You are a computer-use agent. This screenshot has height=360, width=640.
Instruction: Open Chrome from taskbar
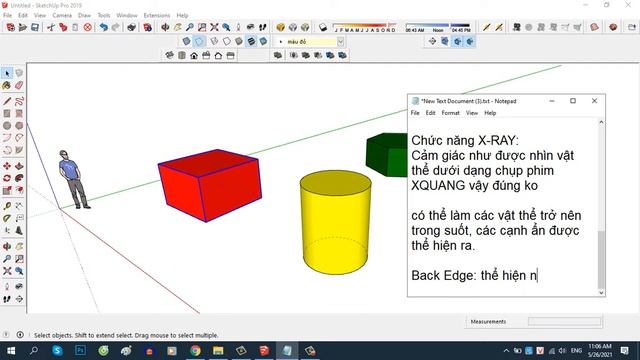(195, 351)
